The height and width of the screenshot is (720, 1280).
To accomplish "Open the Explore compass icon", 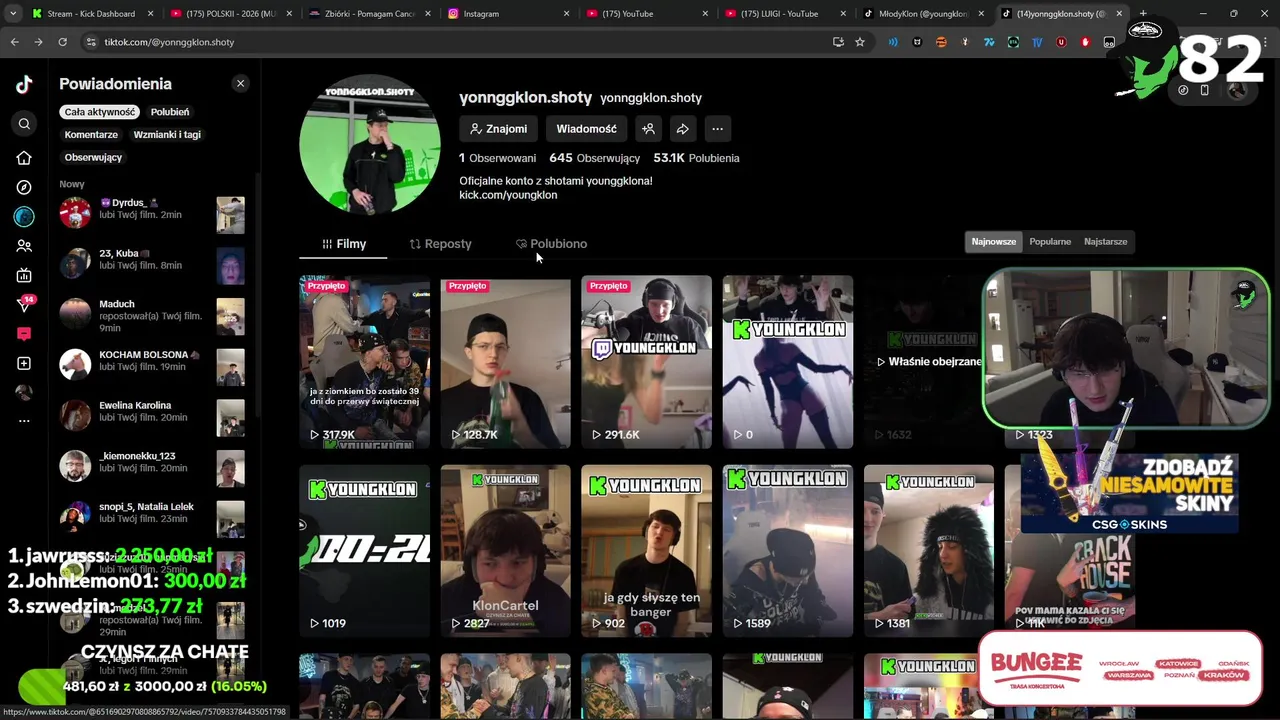I will click(x=24, y=187).
